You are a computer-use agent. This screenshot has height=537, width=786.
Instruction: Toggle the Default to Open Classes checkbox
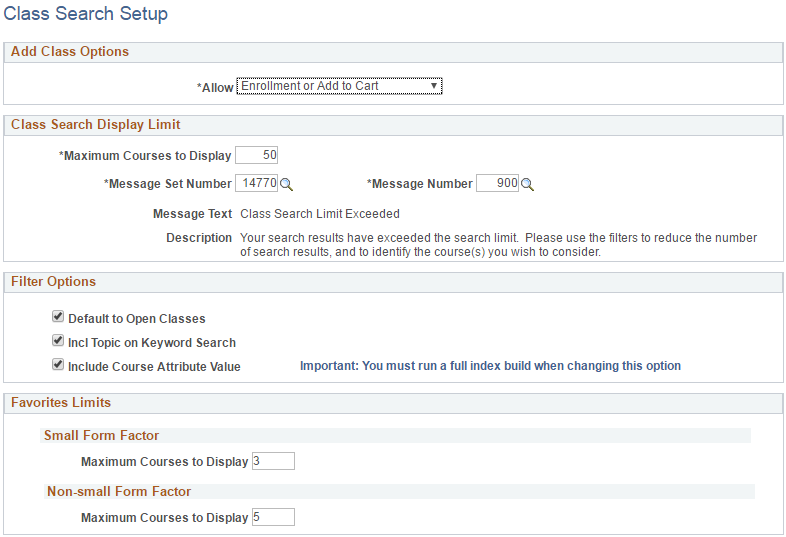pos(58,318)
